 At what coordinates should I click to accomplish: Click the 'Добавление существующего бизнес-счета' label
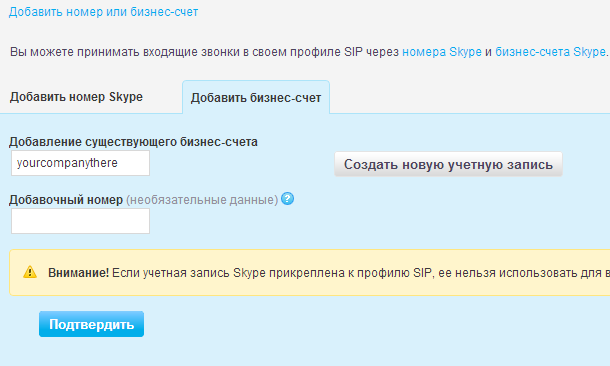coord(133,142)
